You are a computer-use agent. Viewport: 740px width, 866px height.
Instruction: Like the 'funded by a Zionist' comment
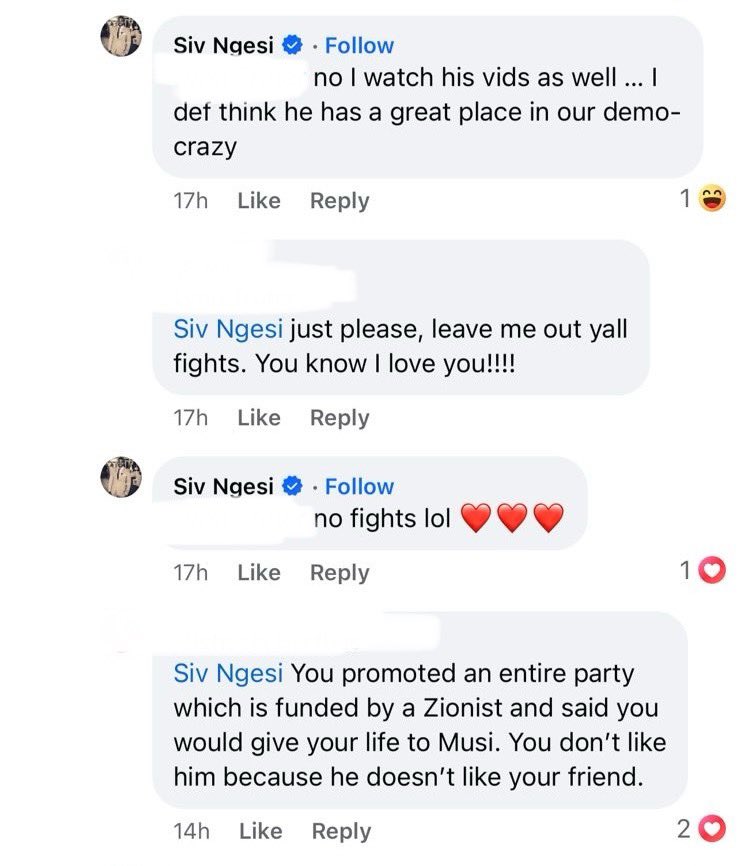(261, 831)
